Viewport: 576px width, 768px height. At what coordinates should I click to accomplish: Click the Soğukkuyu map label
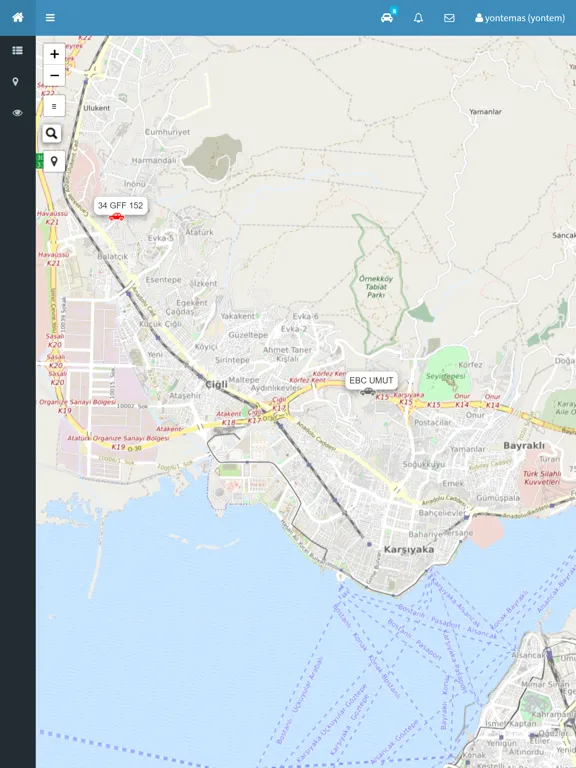[x=424, y=464]
